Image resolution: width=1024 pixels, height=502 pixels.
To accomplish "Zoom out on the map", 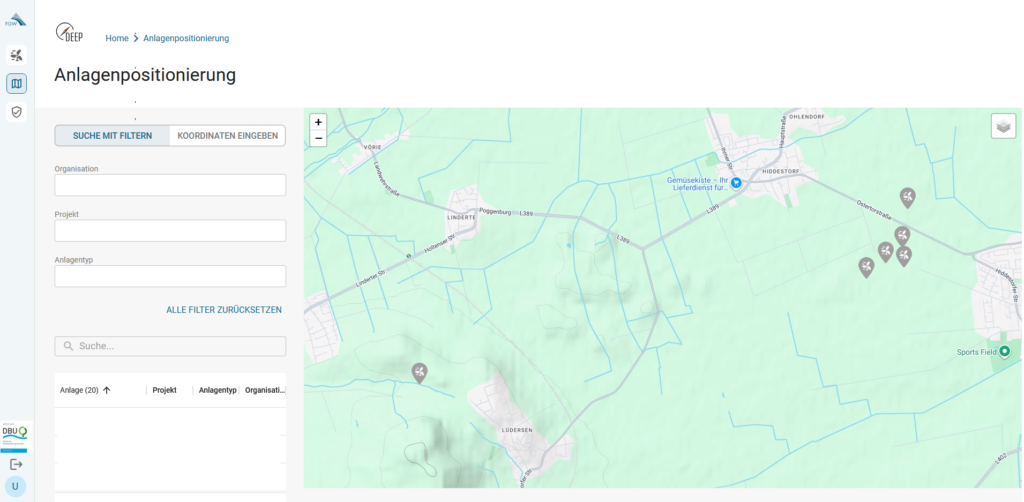I will 318,138.
